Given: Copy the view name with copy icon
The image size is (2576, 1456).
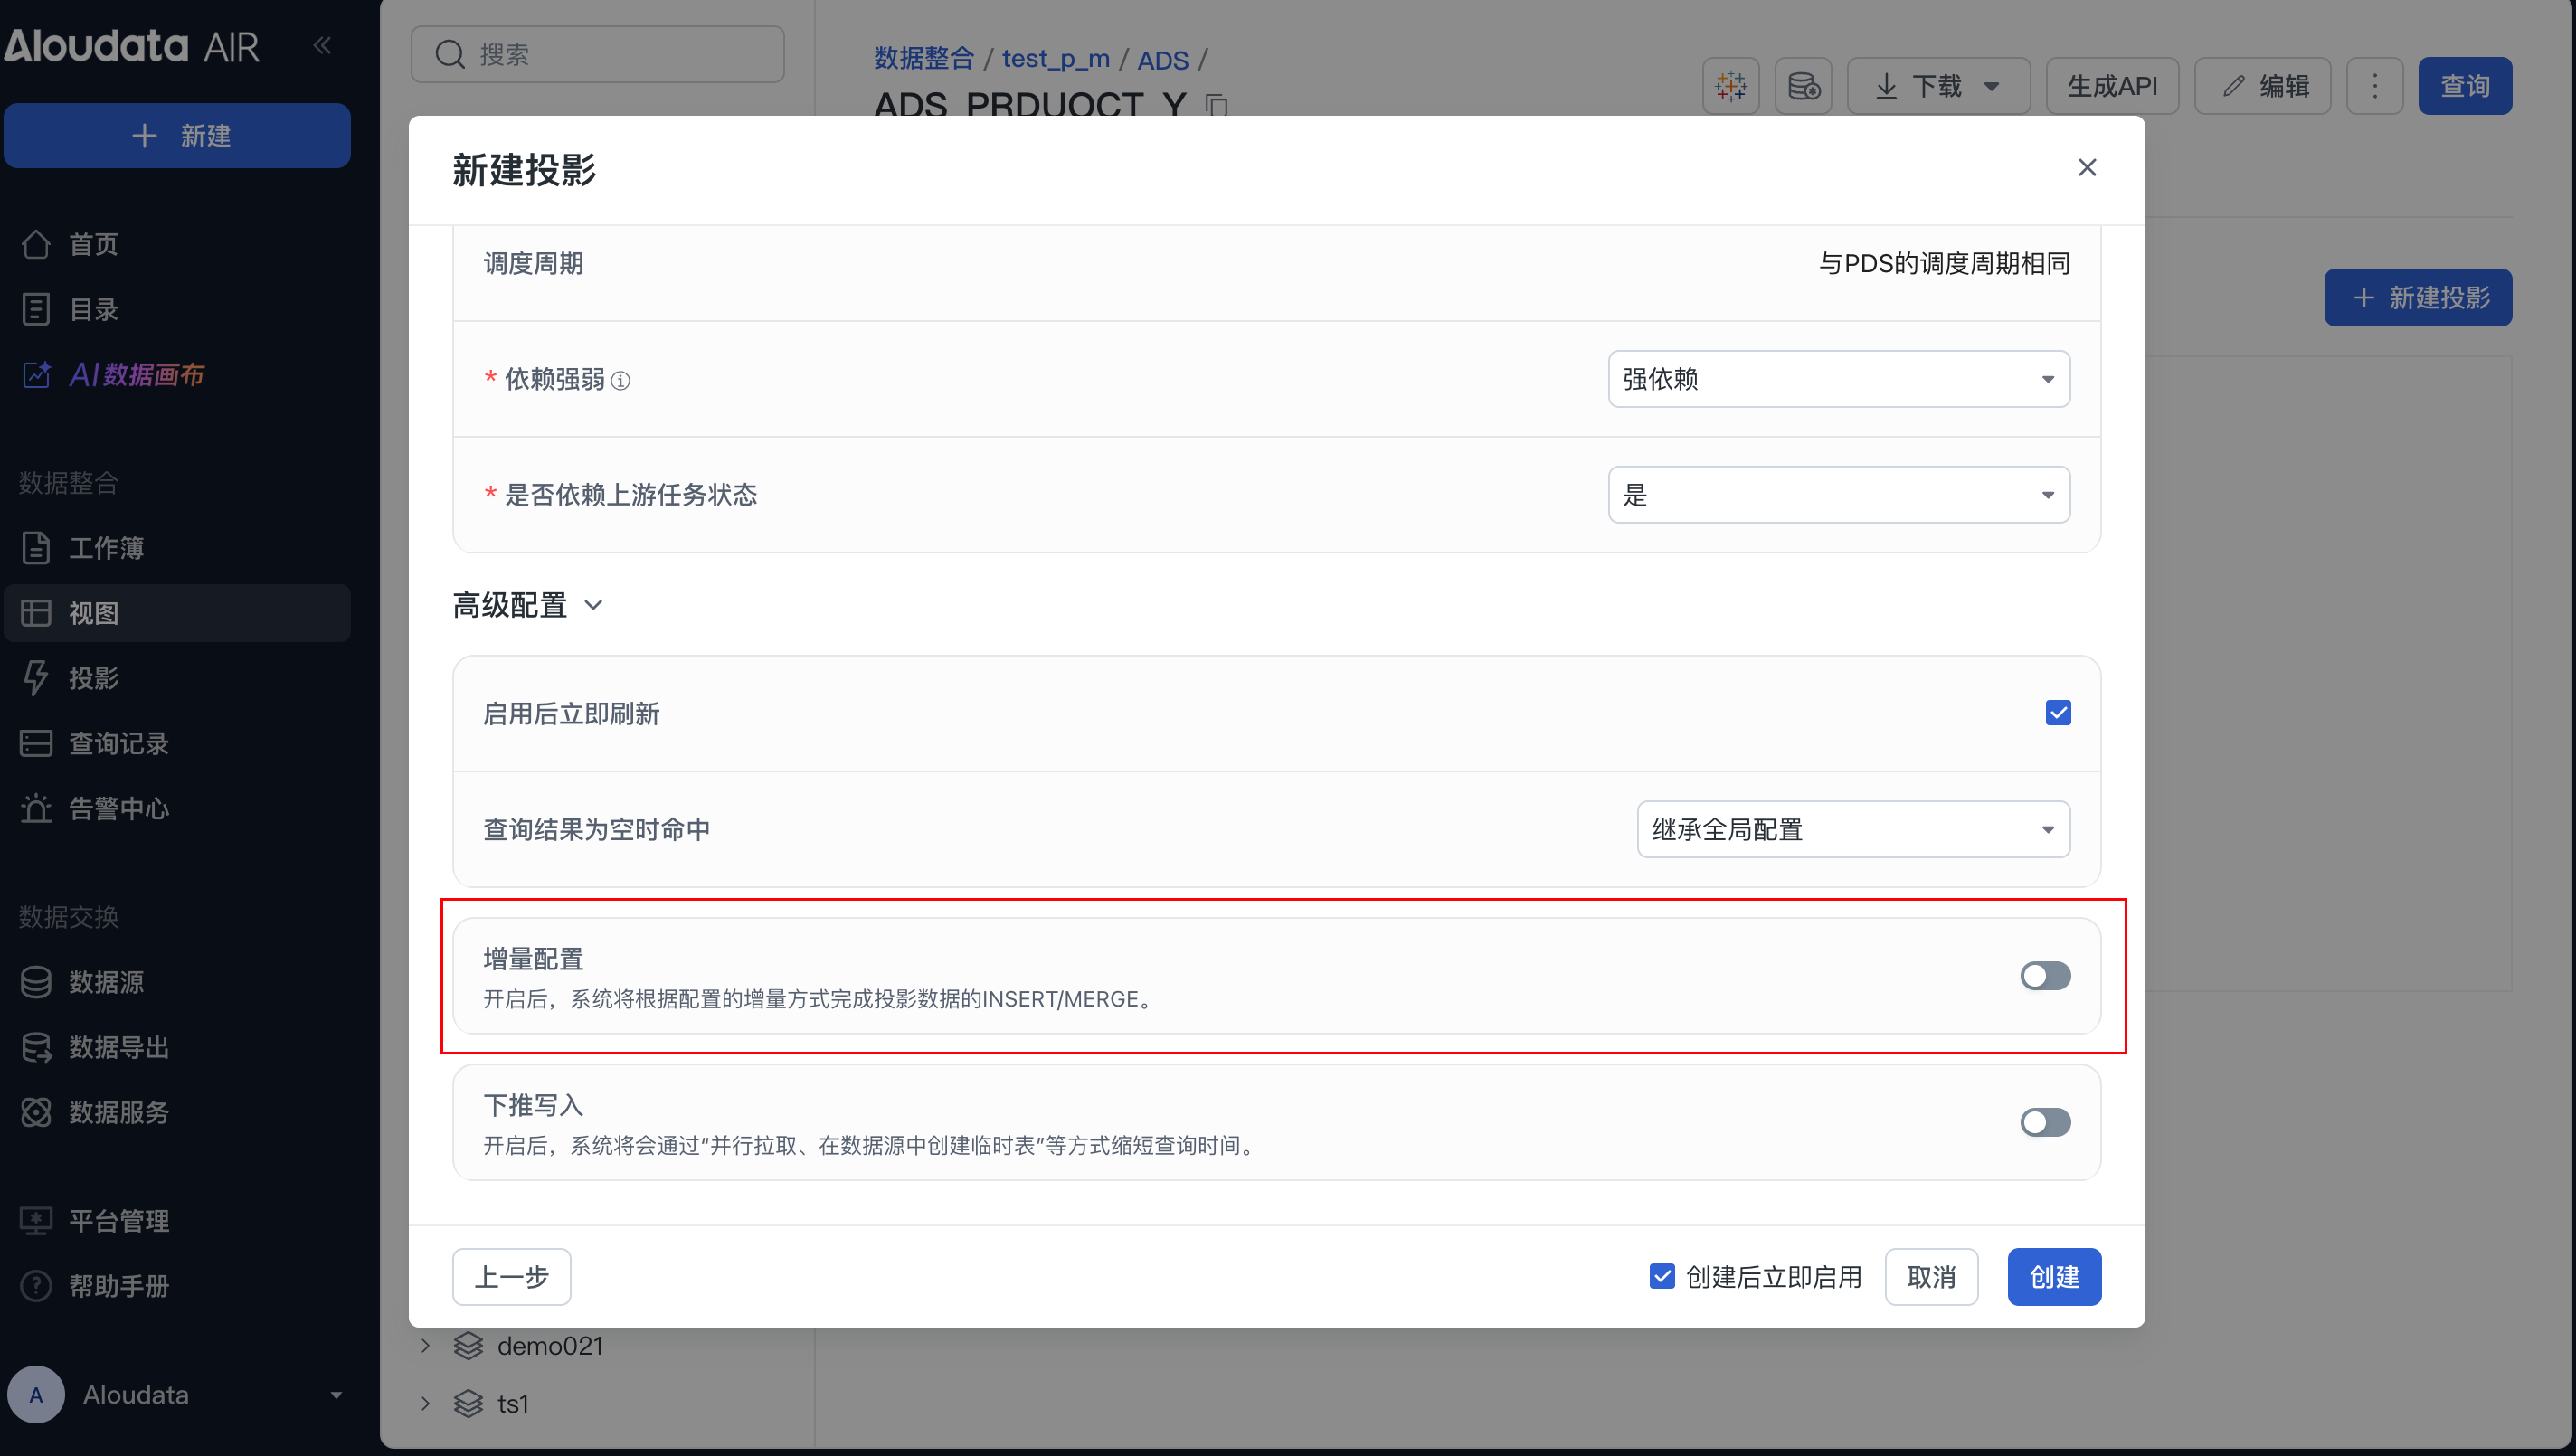Looking at the screenshot, I should pos(1216,104).
